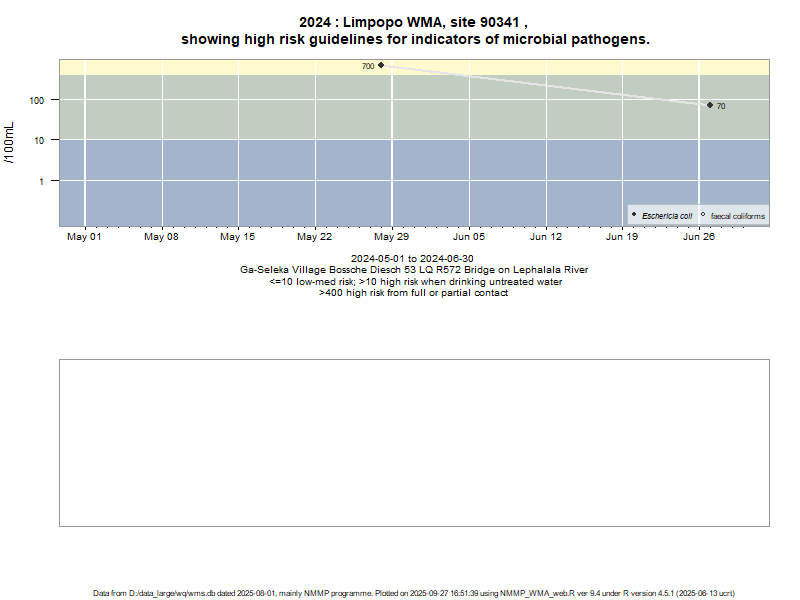Click the /100mL y-axis title
The image size is (800, 600).
tap(10, 142)
